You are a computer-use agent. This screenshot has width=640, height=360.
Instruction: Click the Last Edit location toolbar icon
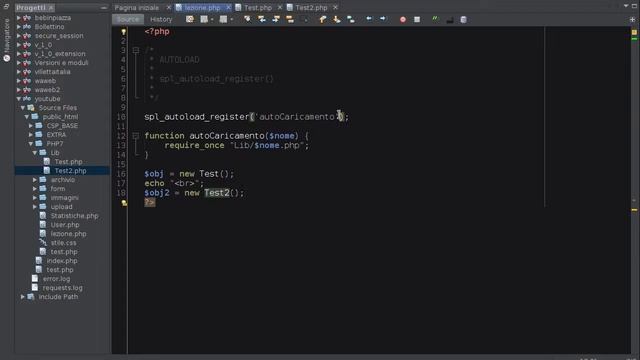pyautogui.click(x=190, y=19)
